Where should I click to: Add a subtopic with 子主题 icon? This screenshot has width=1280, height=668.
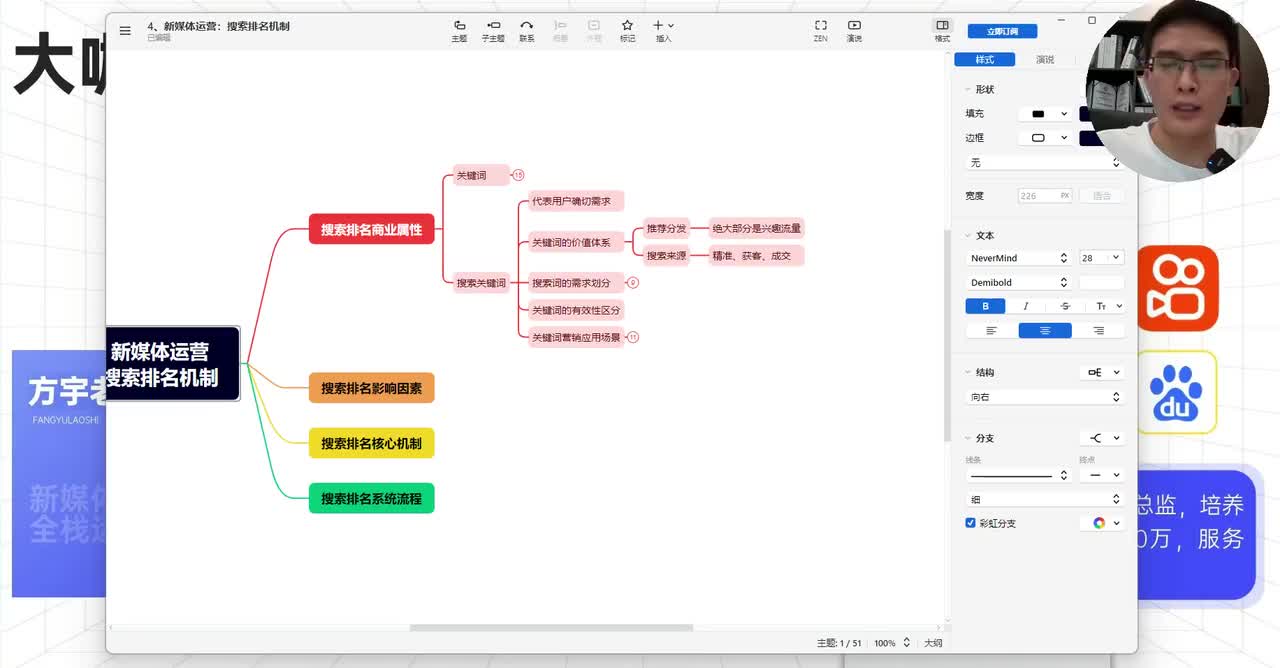tap(493, 30)
